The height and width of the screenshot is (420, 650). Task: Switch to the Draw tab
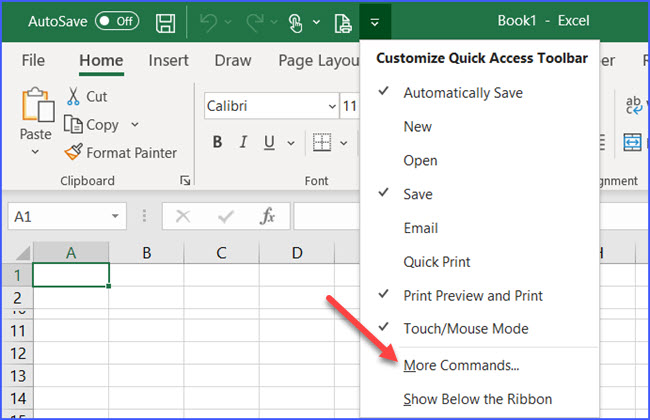(x=233, y=61)
